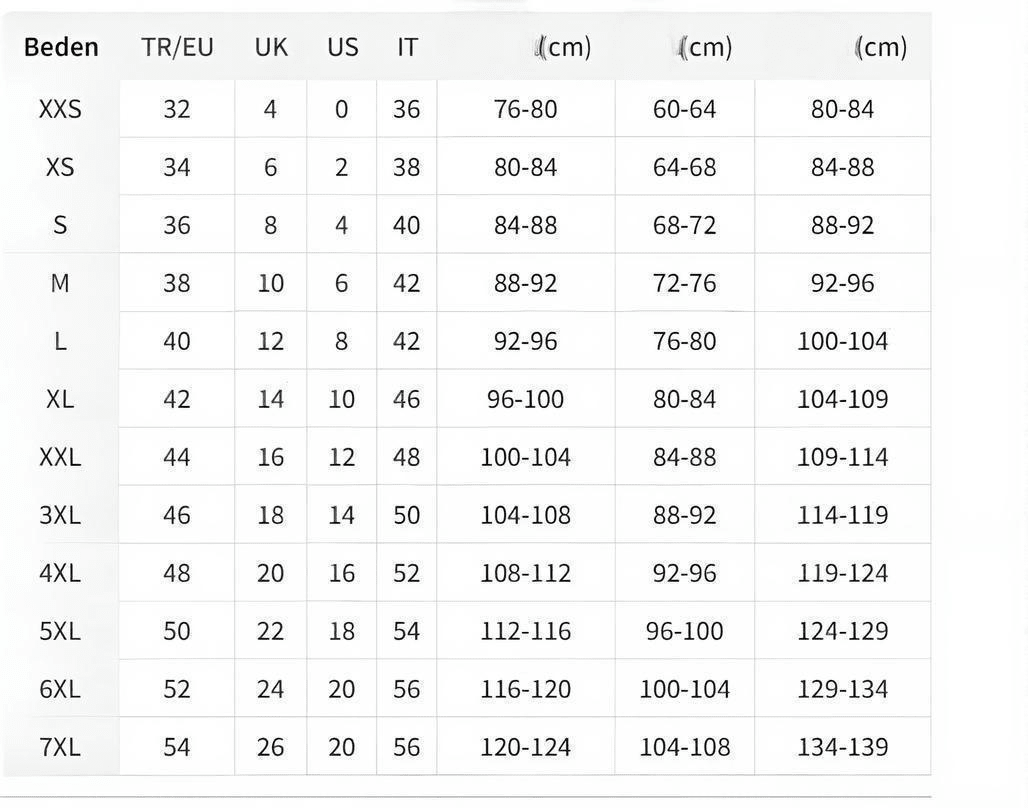Click the M size row label

[x=60, y=283]
